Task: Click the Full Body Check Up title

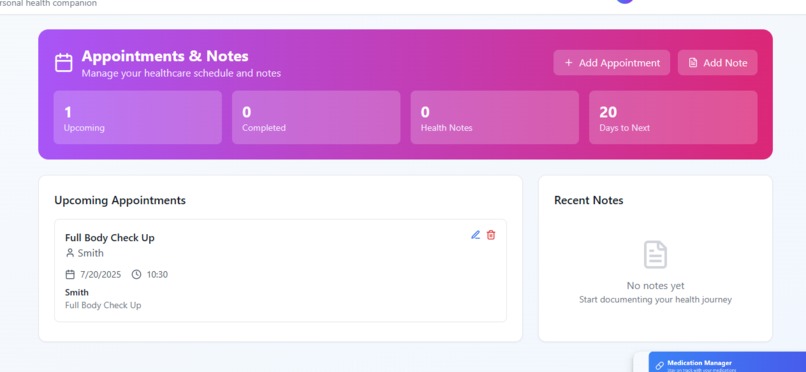Action: tap(109, 237)
